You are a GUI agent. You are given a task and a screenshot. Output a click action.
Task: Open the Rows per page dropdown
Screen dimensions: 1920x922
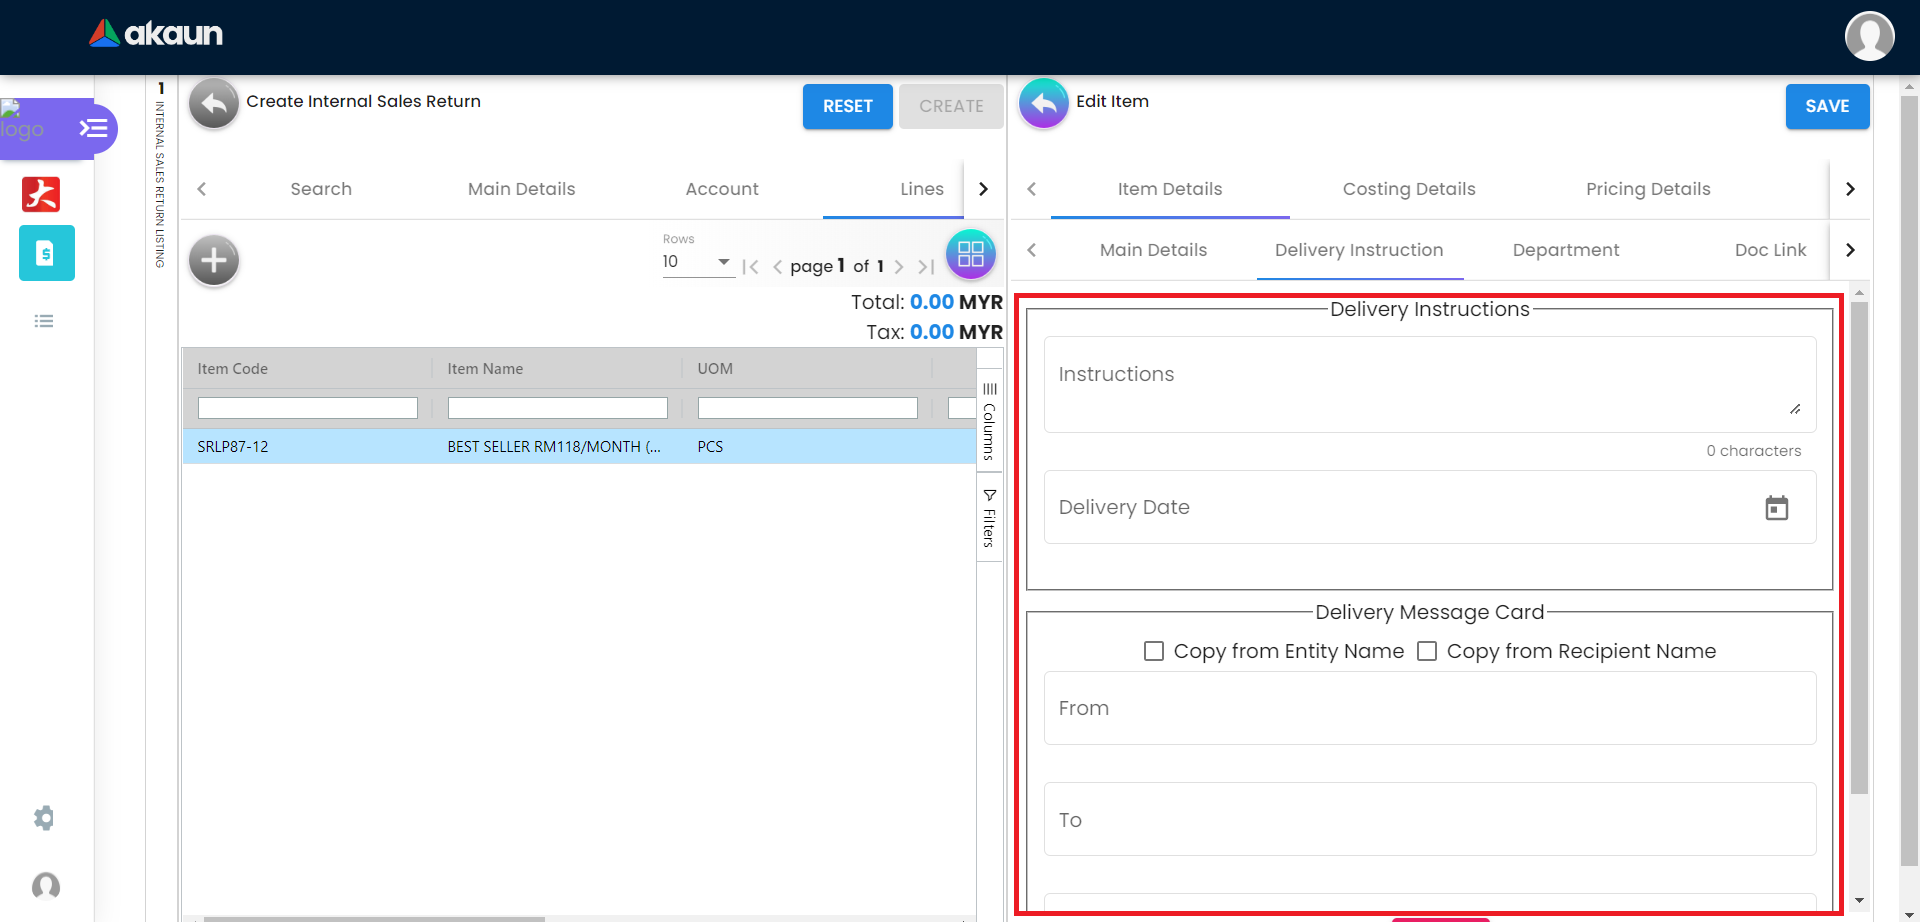point(697,262)
